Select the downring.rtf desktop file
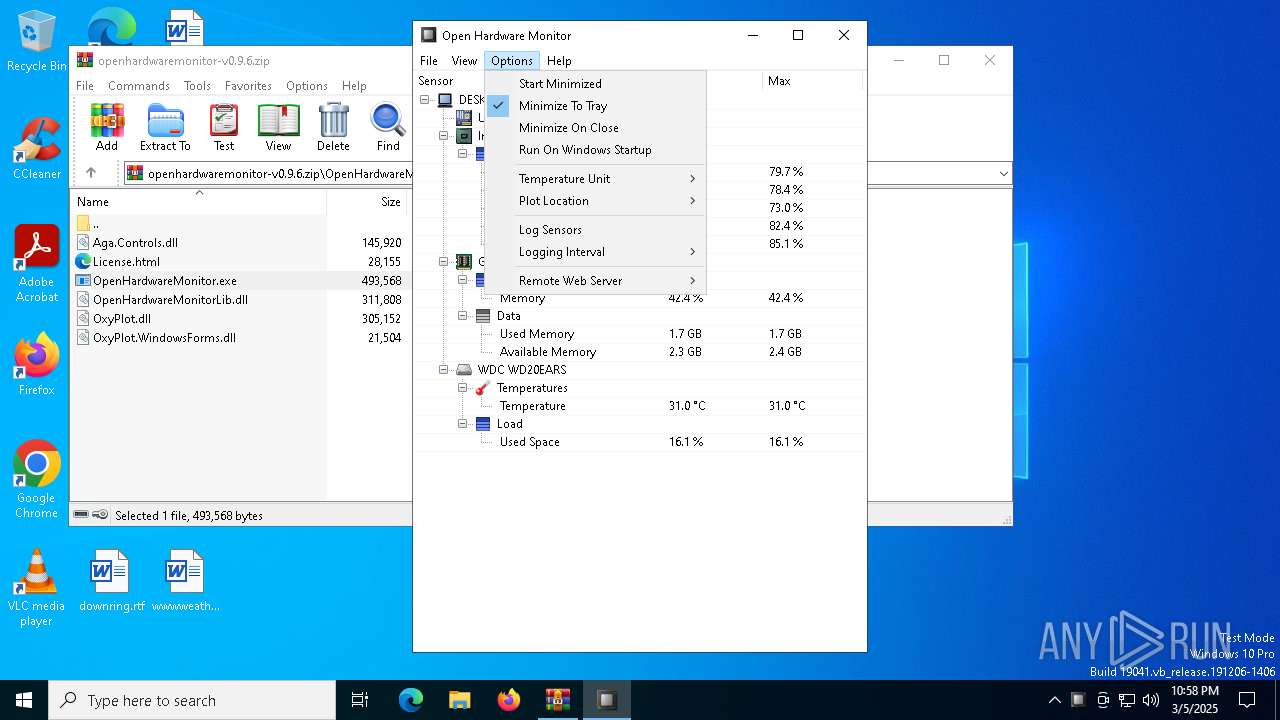This screenshot has width=1280, height=720. click(112, 580)
